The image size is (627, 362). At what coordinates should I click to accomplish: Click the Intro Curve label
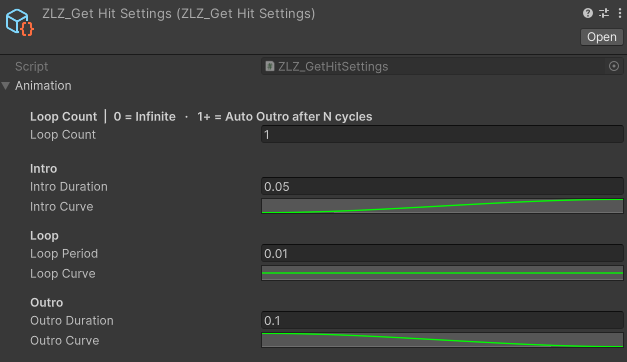coord(62,206)
